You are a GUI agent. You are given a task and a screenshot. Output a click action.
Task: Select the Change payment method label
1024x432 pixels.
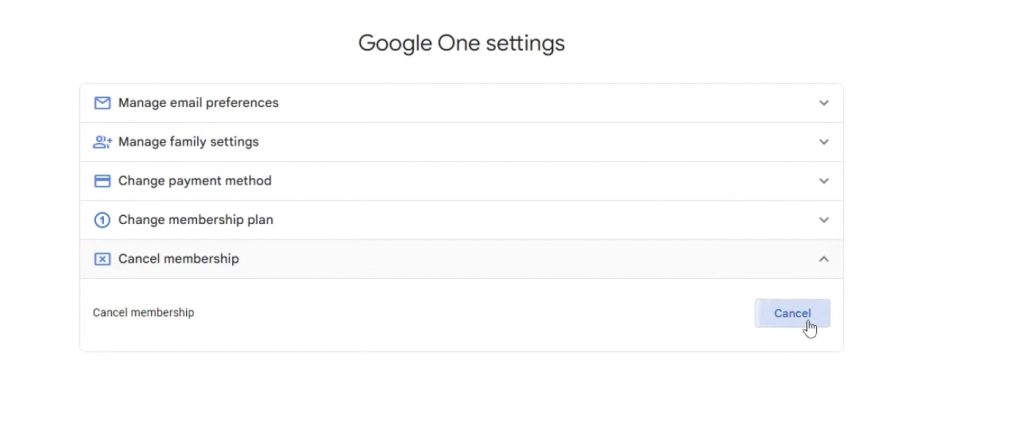[x=195, y=181]
